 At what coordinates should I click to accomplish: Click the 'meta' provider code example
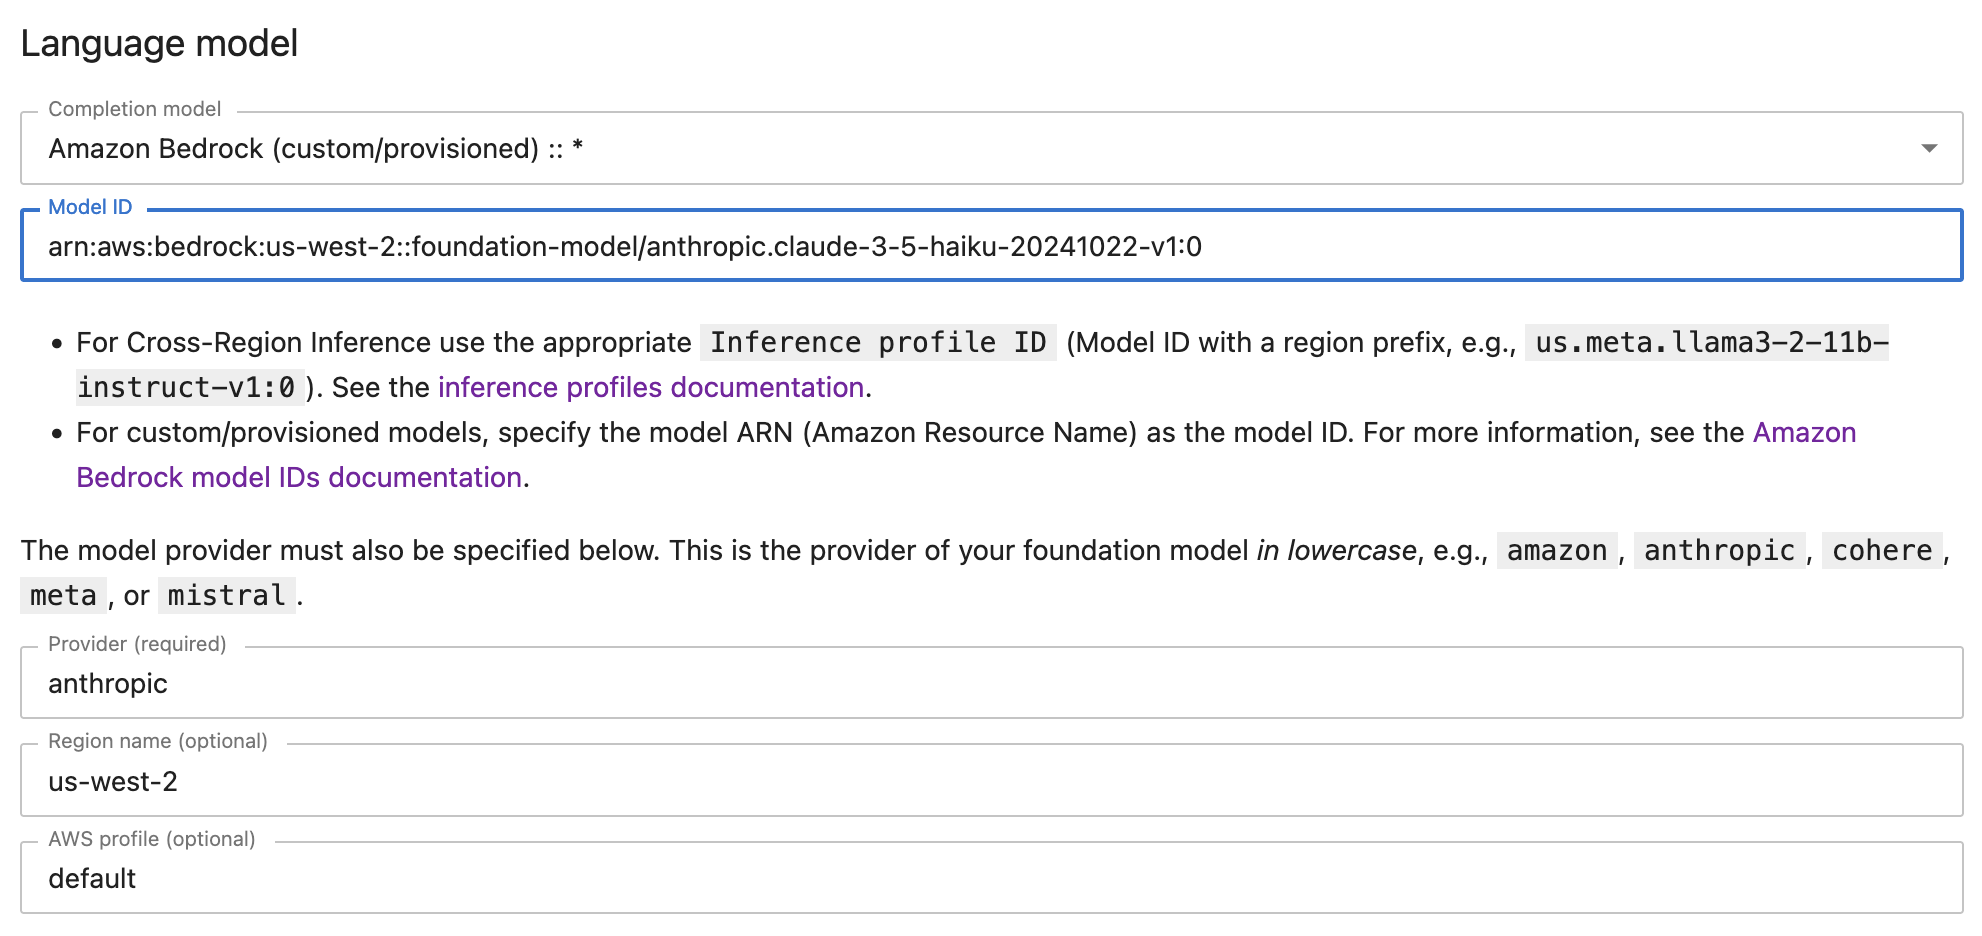point(63,595)
